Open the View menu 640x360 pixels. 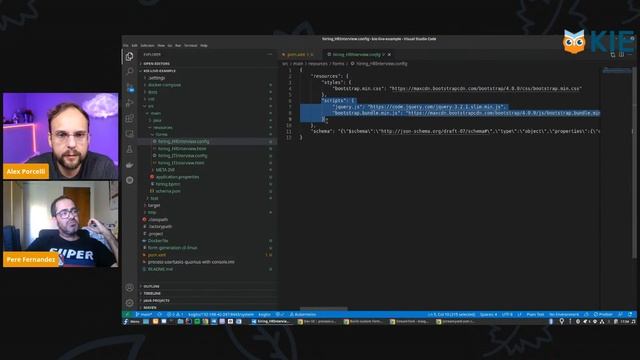coord(161,46)
